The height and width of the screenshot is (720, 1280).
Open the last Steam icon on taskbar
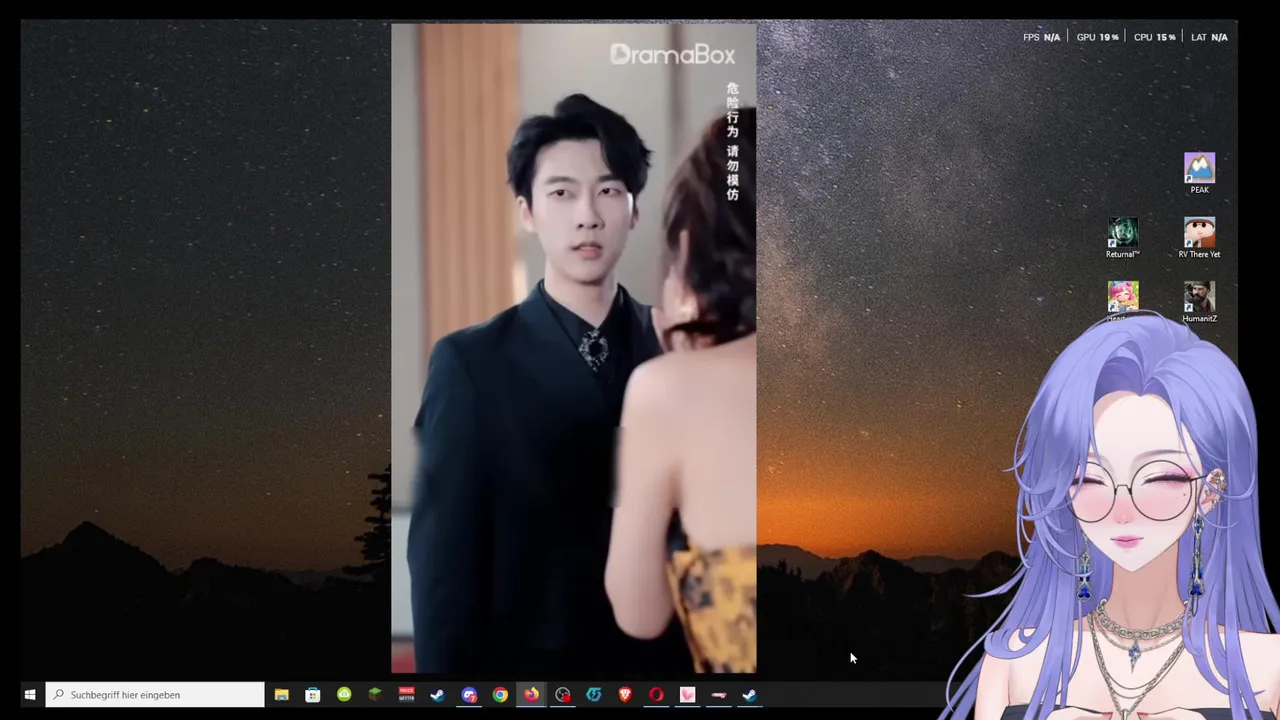click(x=749, y=695)
